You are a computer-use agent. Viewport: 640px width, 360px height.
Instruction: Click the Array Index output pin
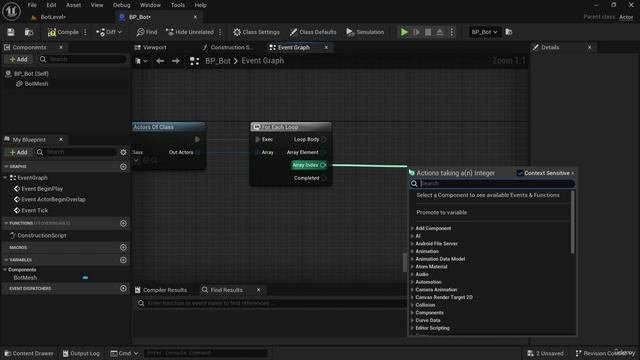tap(323, 165)
